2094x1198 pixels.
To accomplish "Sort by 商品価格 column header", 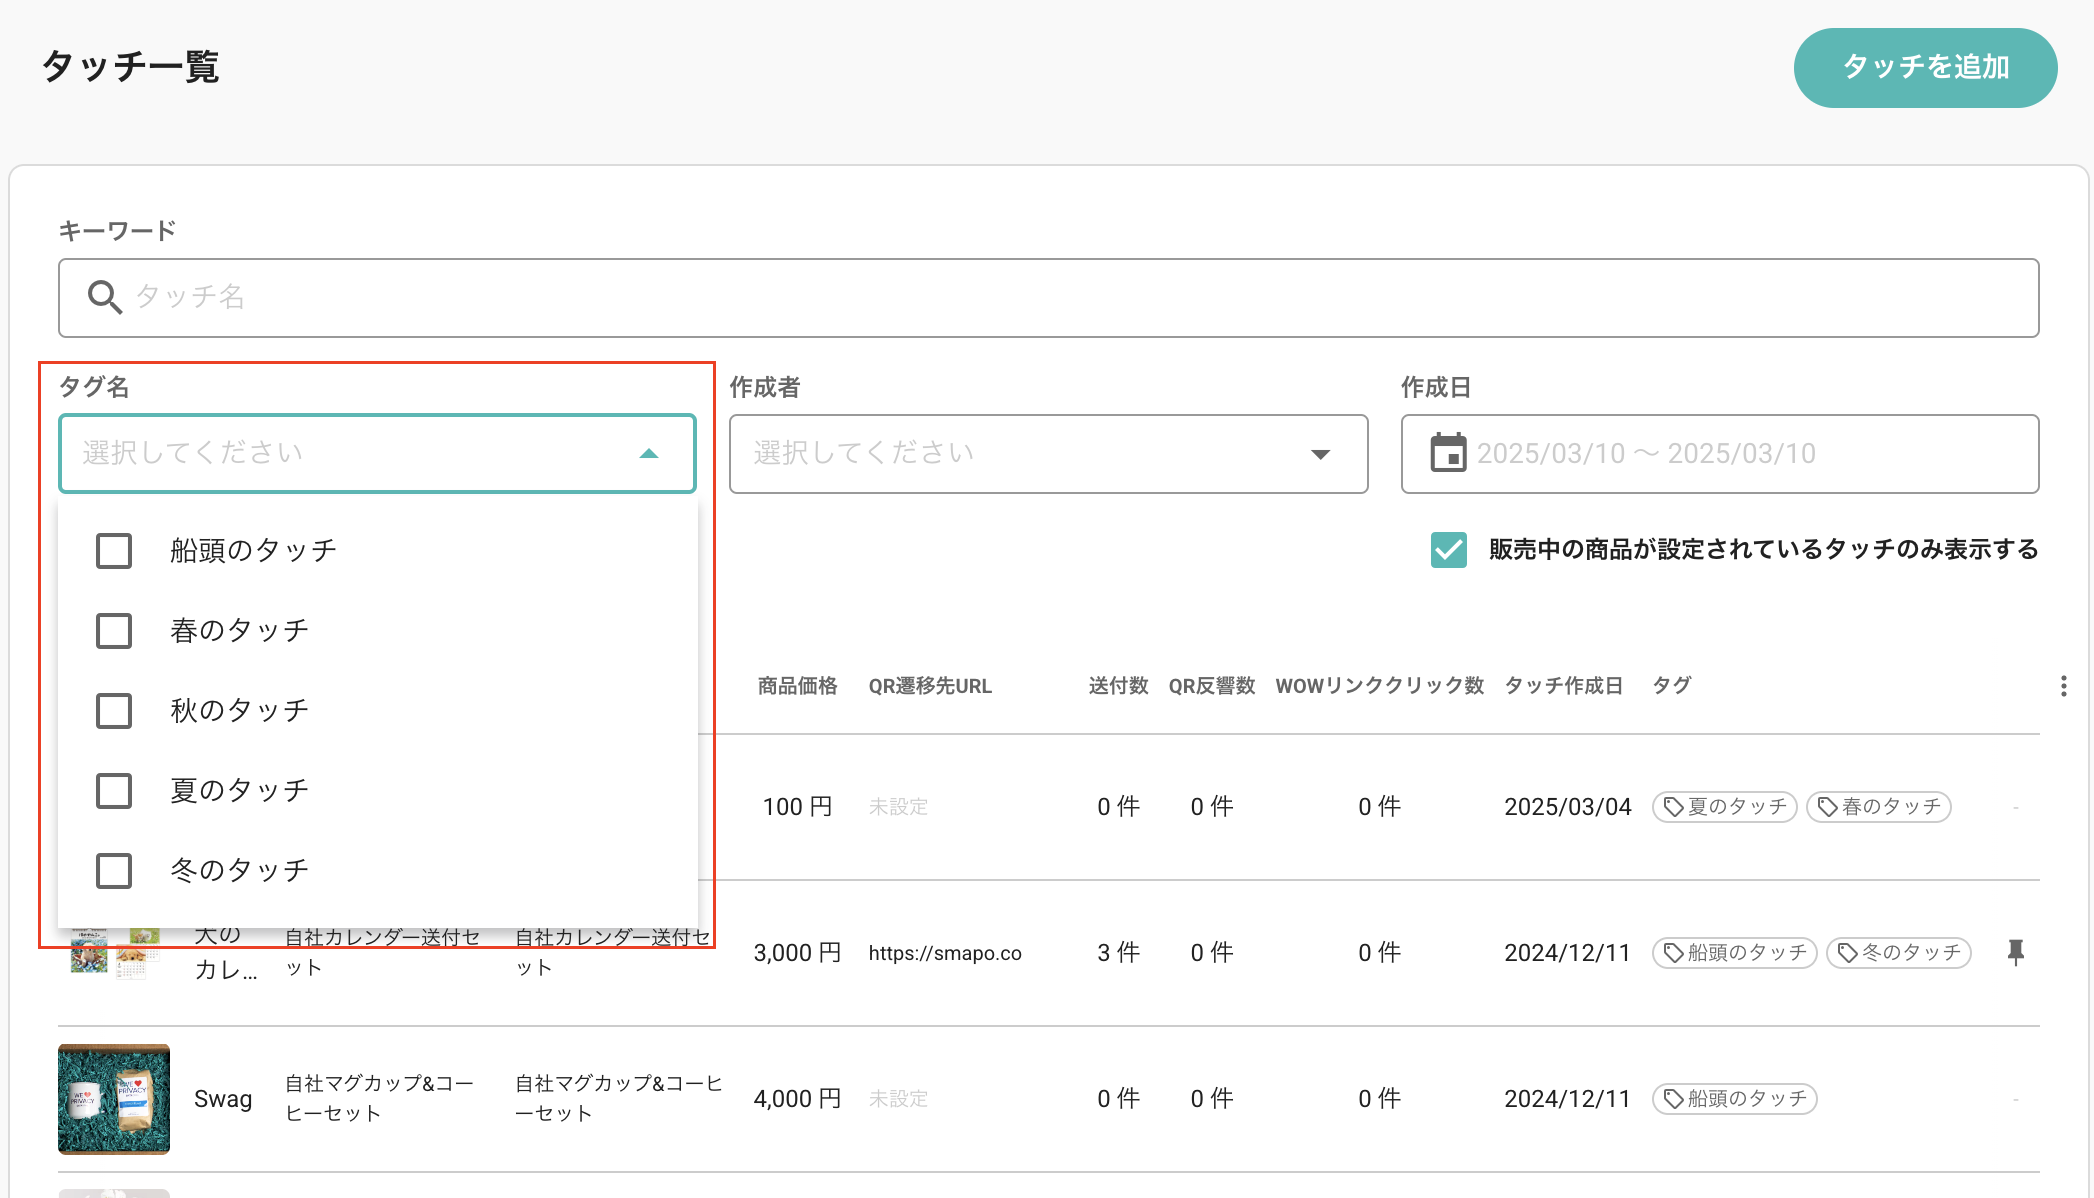I will click(x=797, y=686).
